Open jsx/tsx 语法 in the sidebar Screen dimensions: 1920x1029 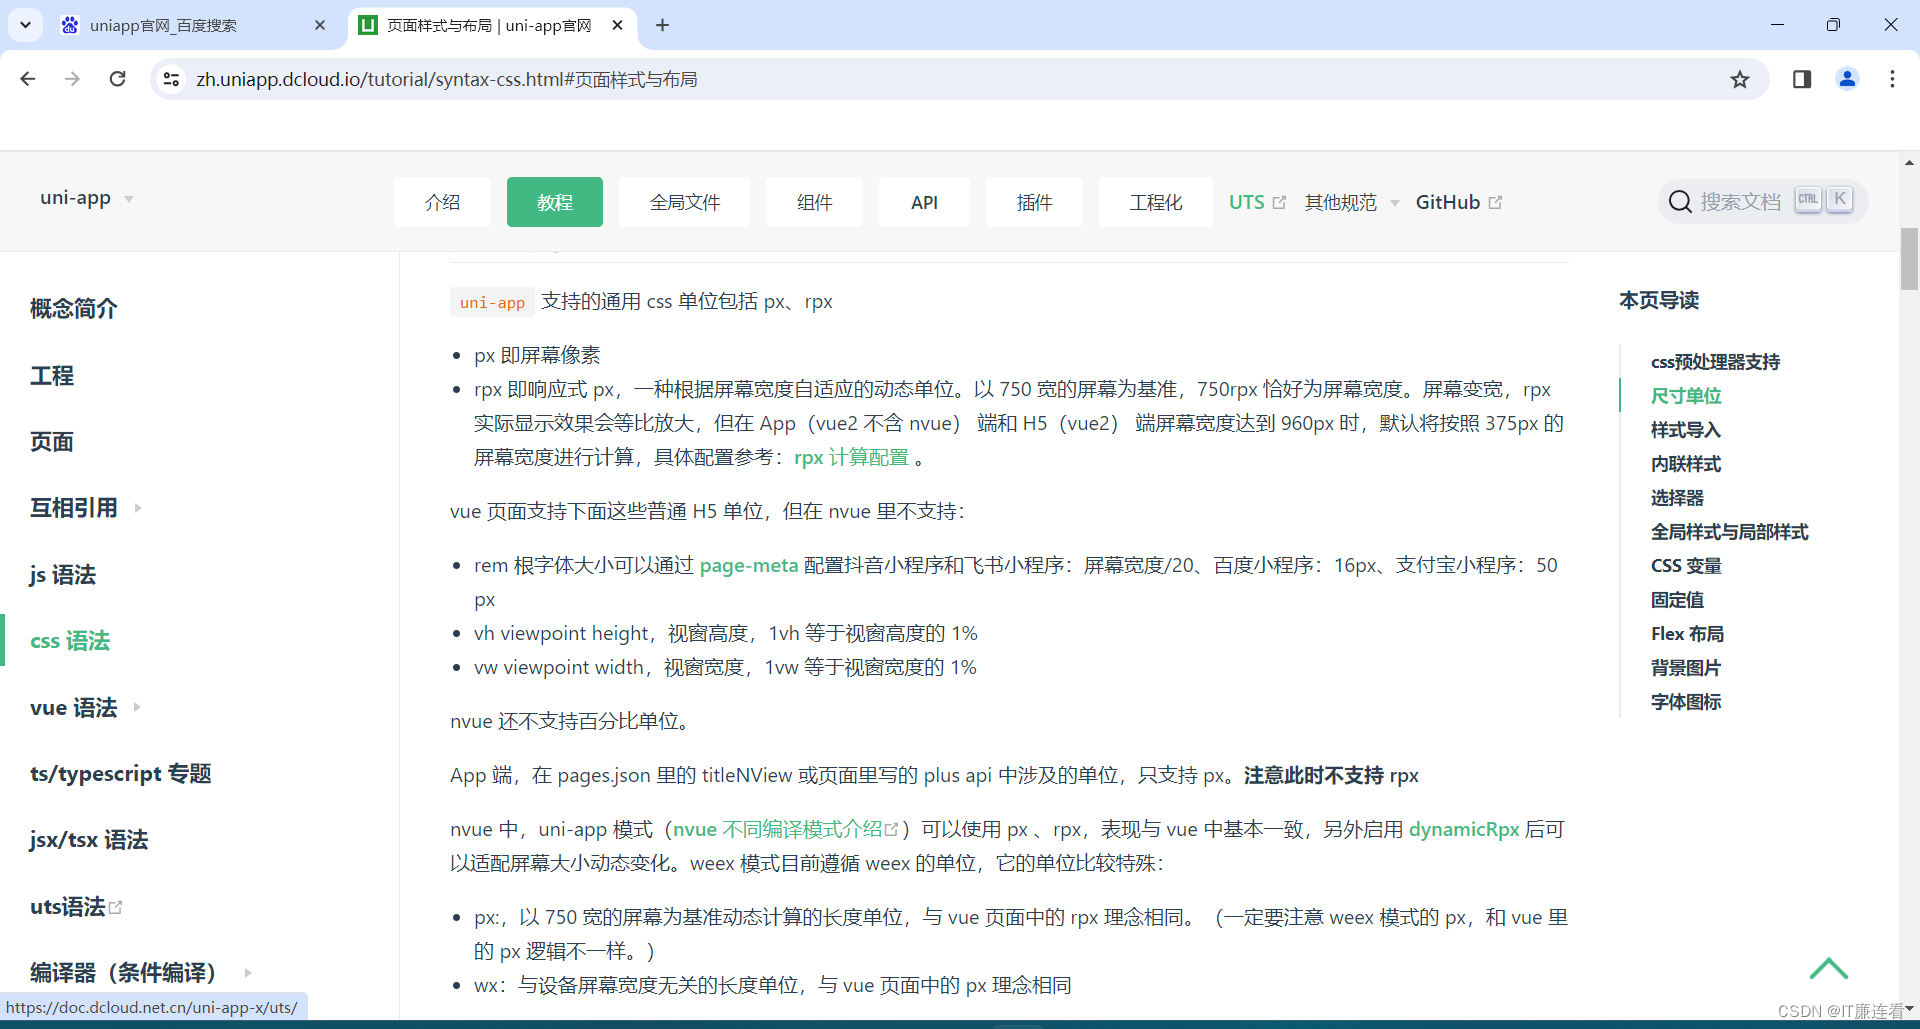pos(89,839)
